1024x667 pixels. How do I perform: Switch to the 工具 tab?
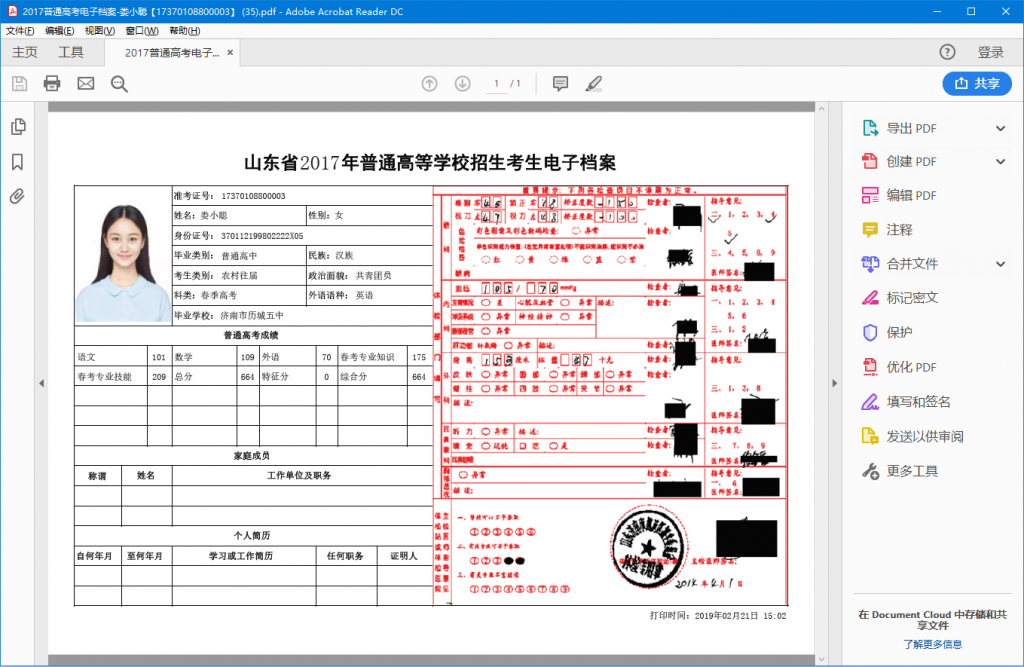(71, 52)
